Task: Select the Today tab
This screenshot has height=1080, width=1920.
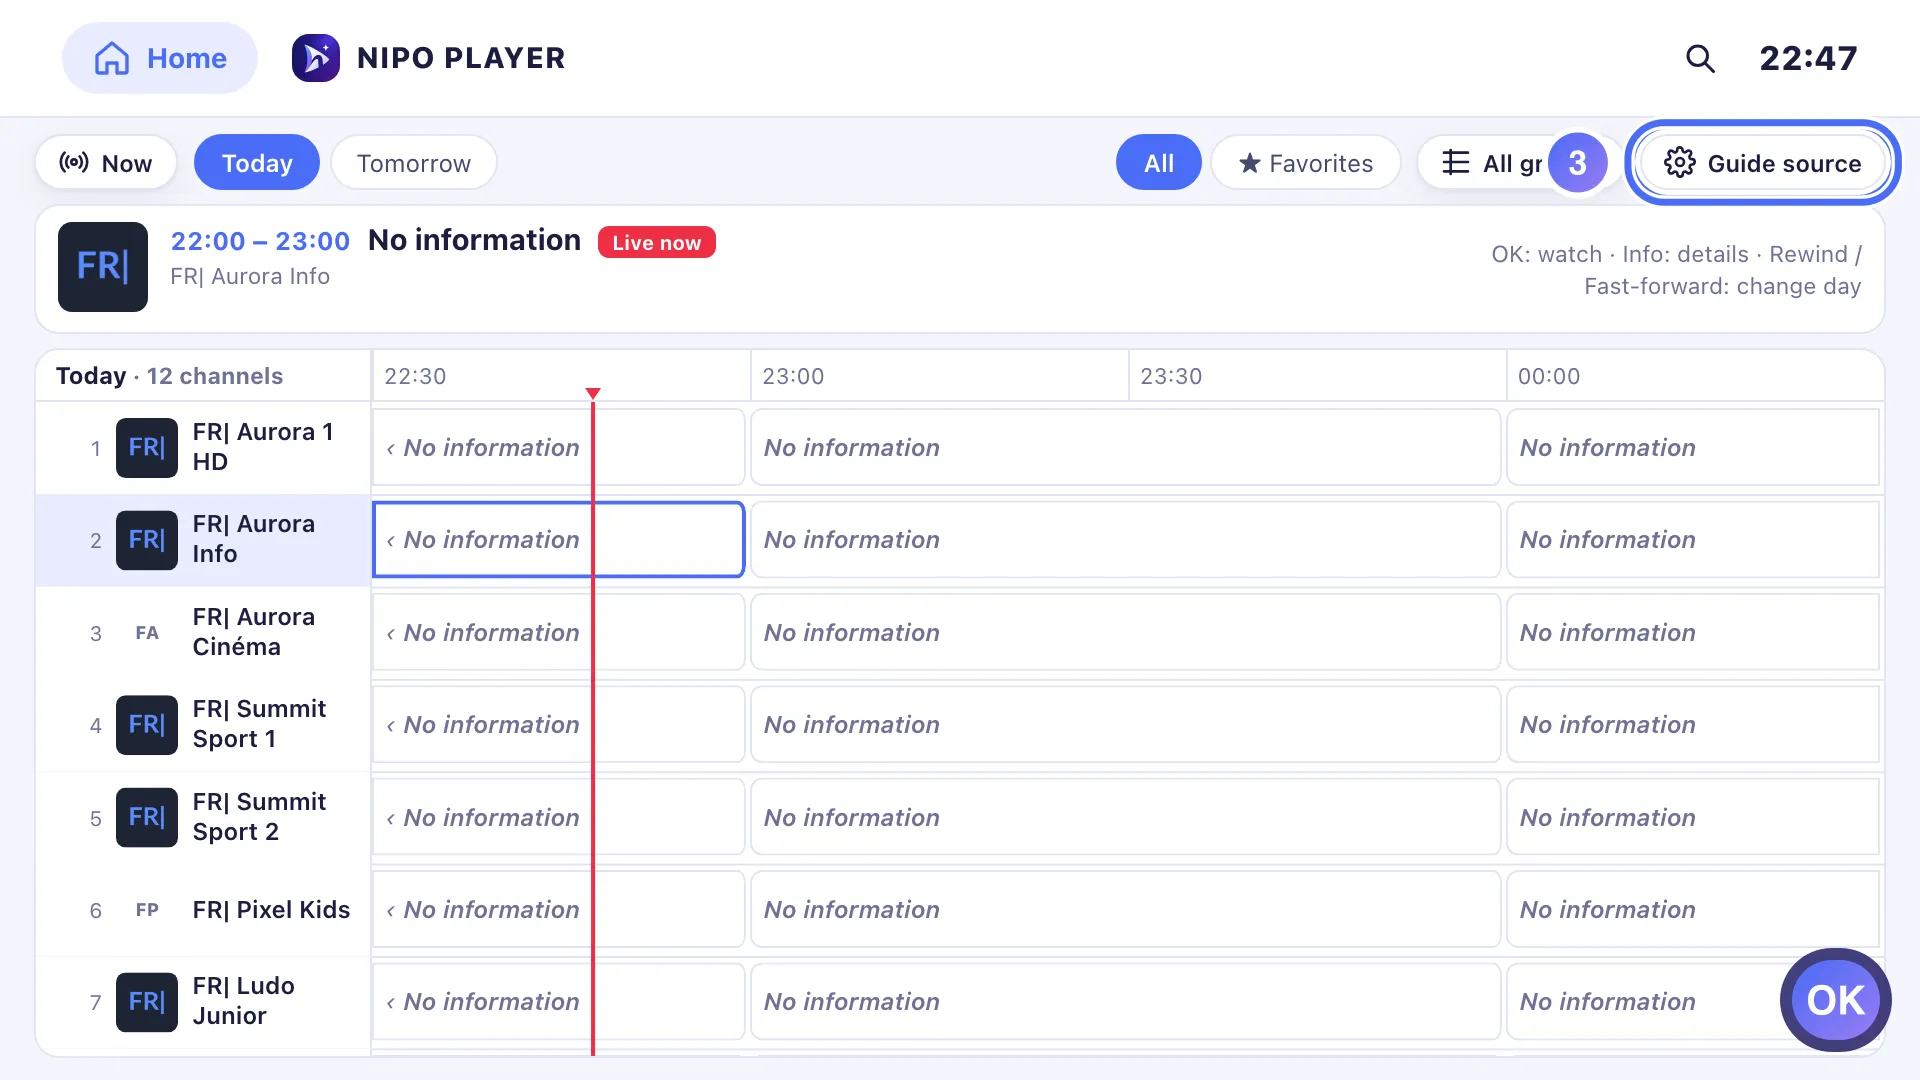Action: click(257, 163)
